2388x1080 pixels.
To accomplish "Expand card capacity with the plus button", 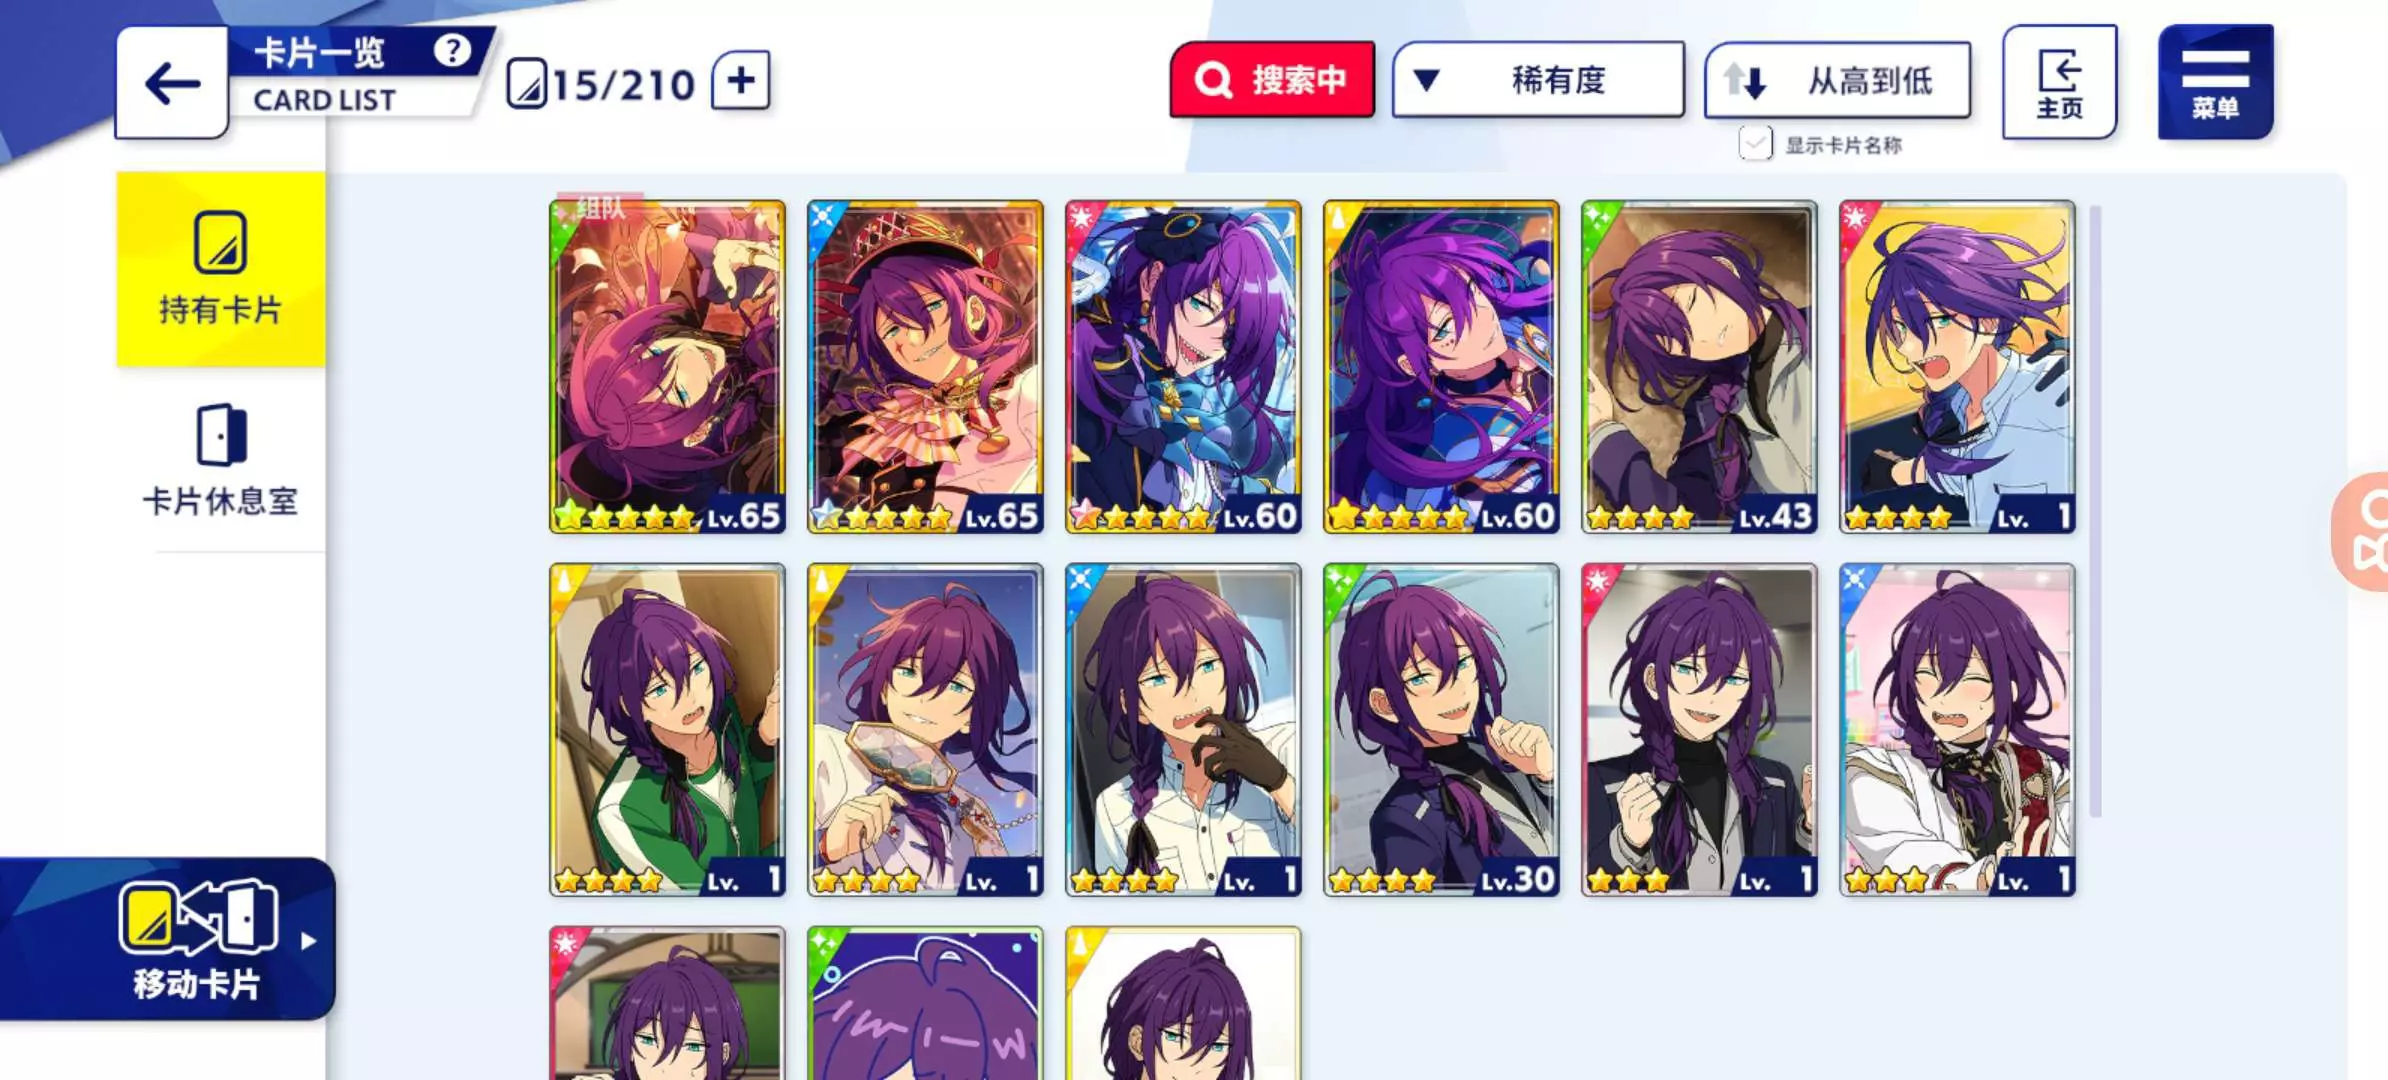I will coord(741,80).
